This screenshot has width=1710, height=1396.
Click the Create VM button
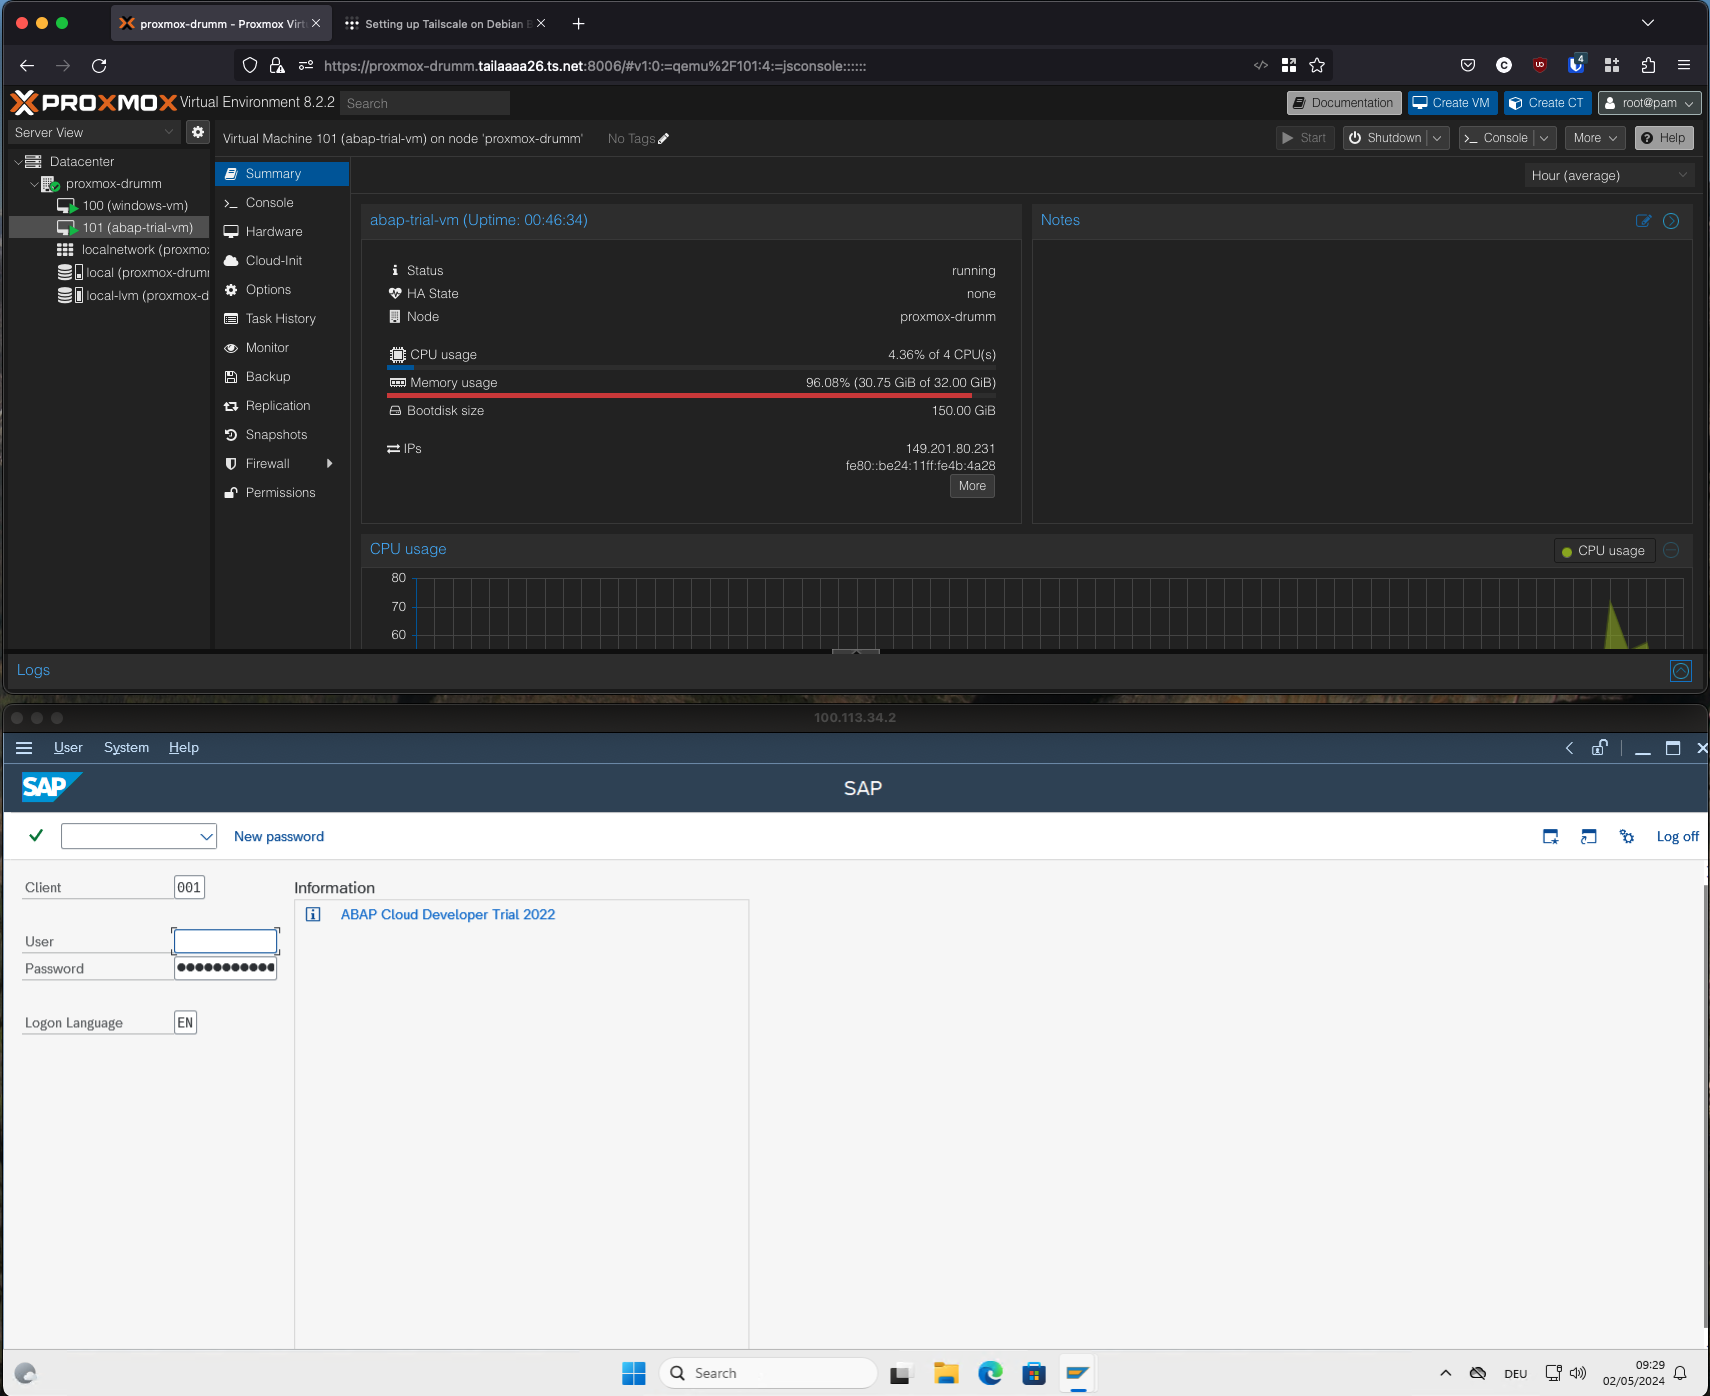click(x=1452, y=103)
